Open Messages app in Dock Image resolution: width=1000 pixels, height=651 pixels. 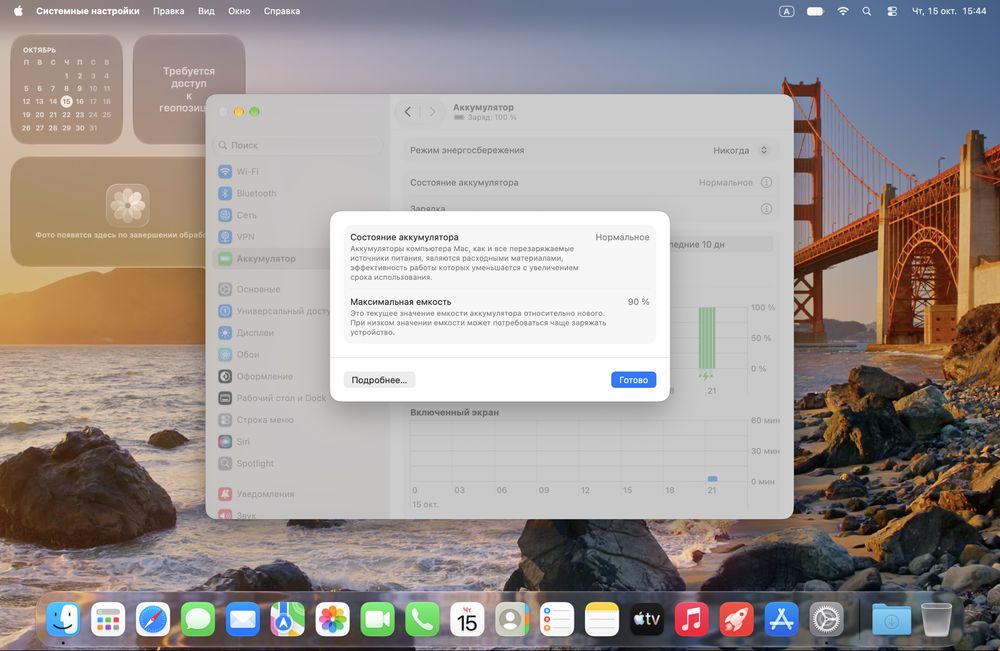(x=198, y=619)
